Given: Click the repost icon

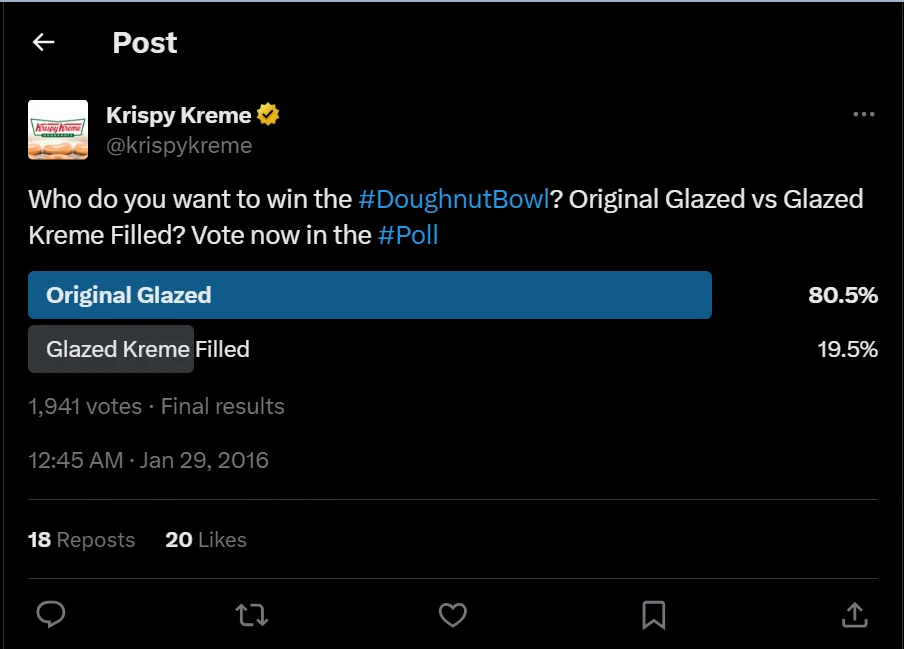Looking at the screenshot, I should [x=252, y=615].
